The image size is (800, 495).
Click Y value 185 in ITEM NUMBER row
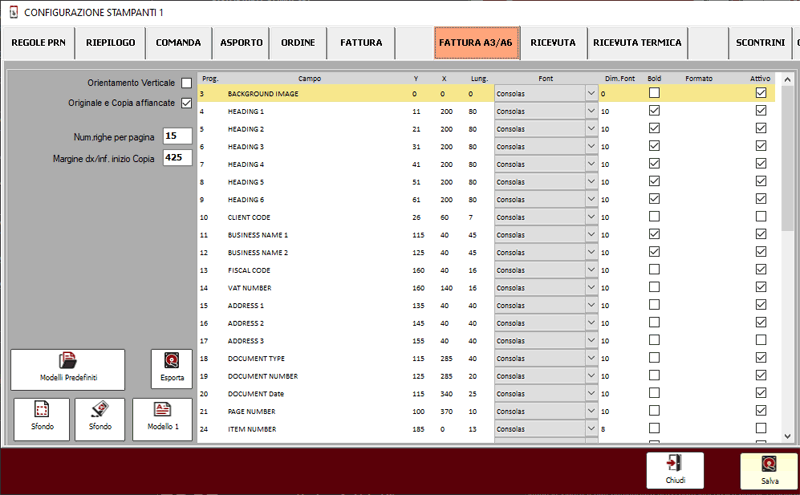pos(418,429)
